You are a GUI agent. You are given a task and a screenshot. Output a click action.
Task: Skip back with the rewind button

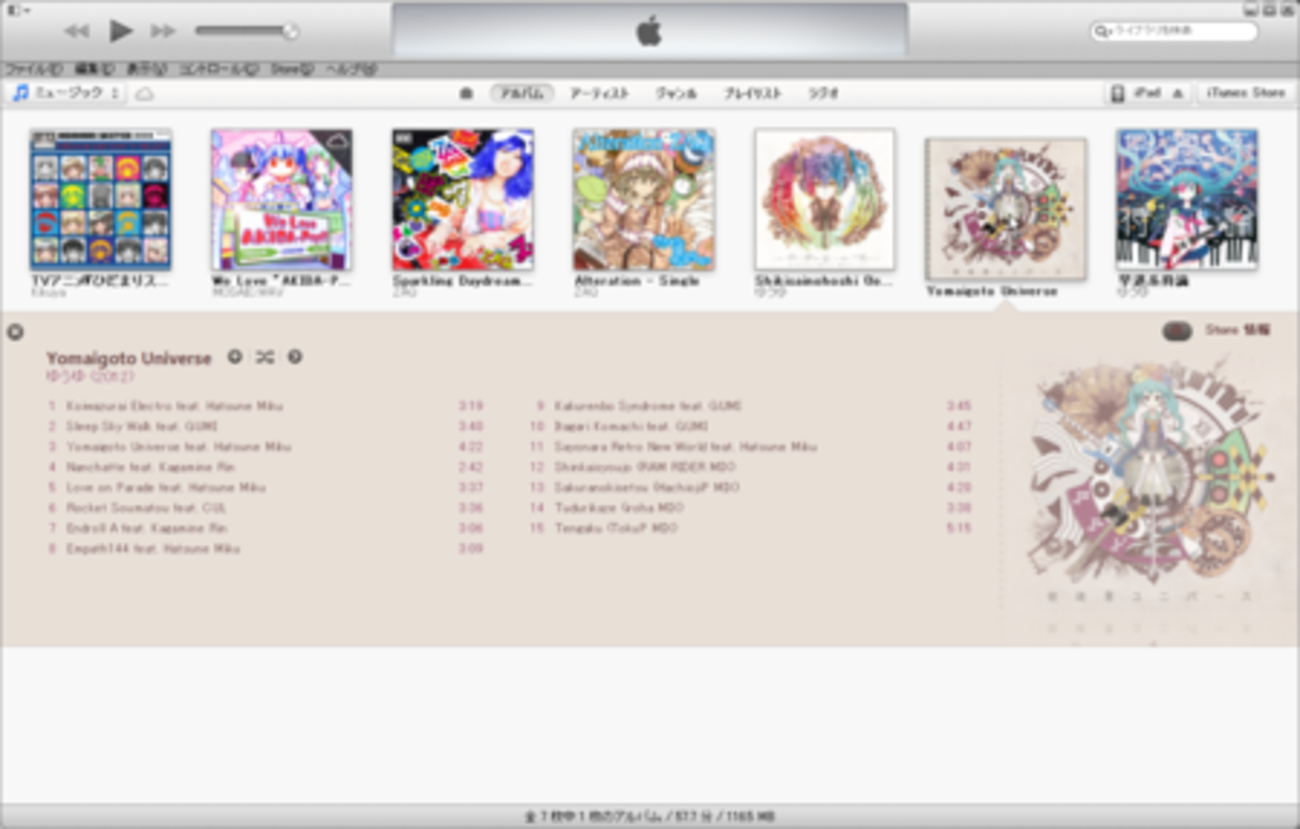(x=76, y=31)
